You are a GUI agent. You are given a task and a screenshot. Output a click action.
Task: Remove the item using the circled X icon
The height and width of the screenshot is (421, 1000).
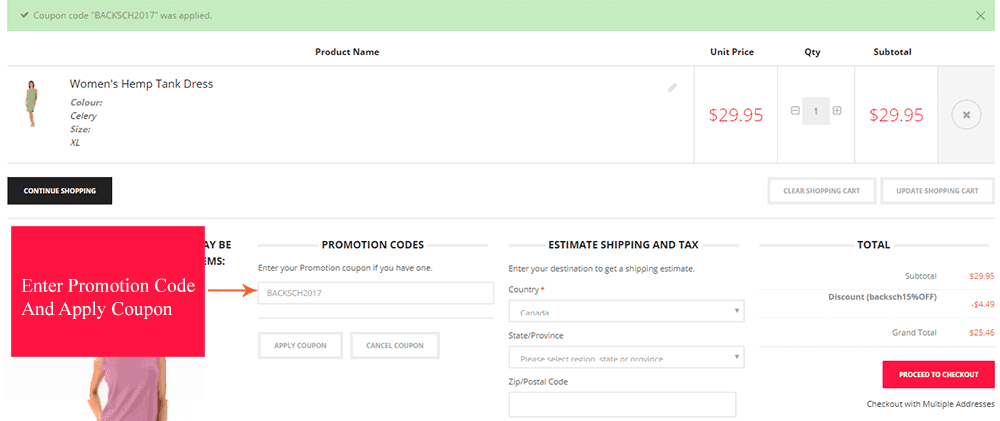pos(966,115)
